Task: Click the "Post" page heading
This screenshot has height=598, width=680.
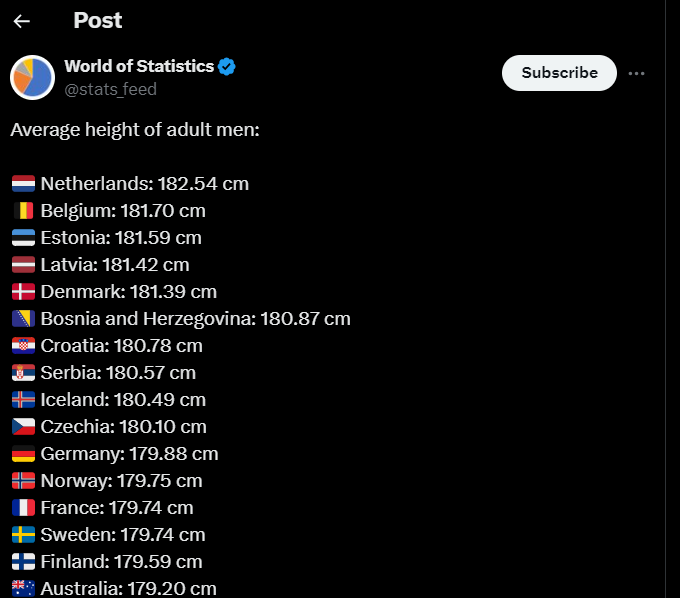Action: [x=98, y=21]
